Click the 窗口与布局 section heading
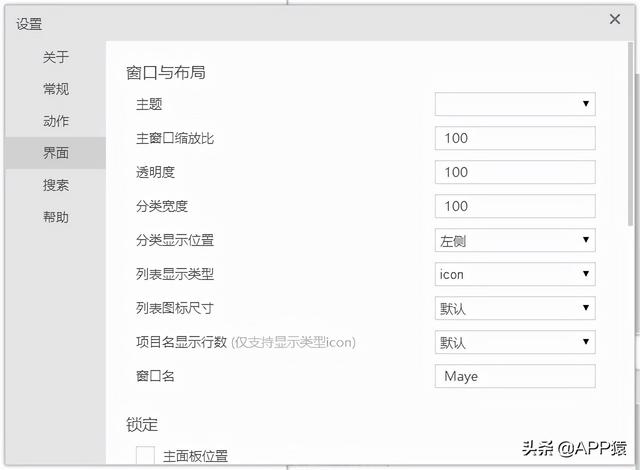 click(x=166, y=73)
